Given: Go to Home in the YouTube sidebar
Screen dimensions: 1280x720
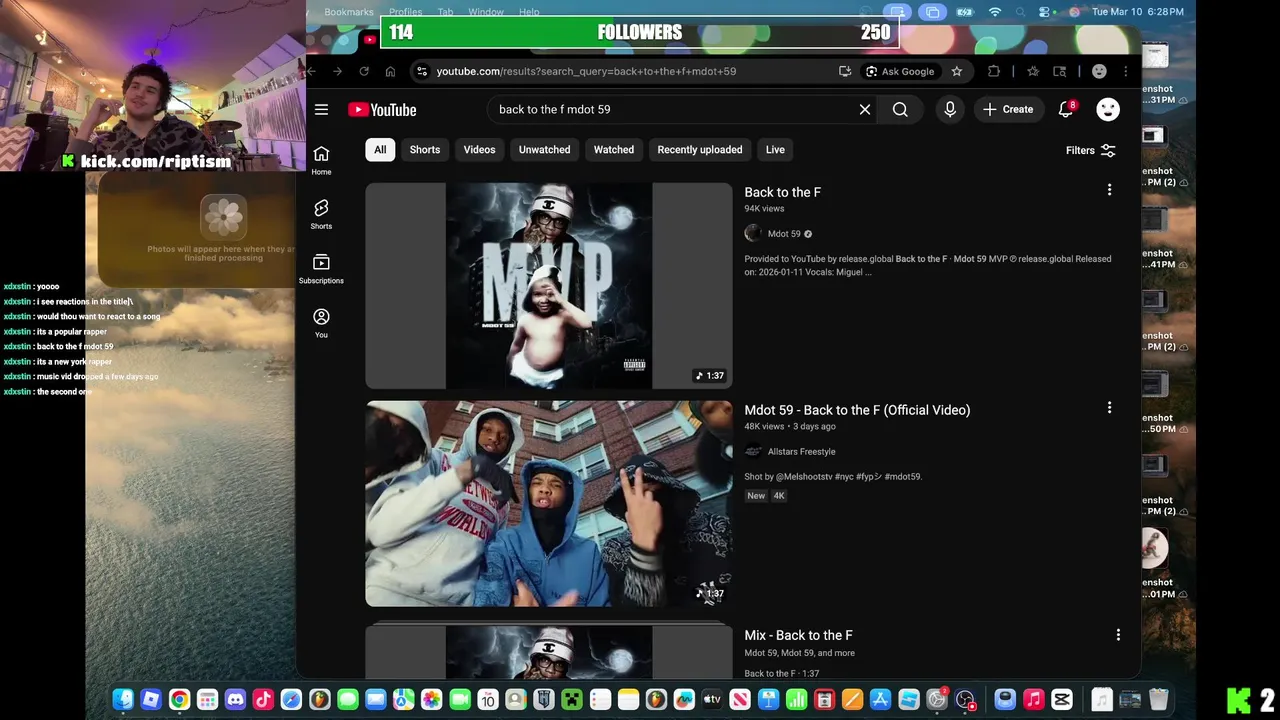Looking at the screenshot, I should tap(321, 160).
